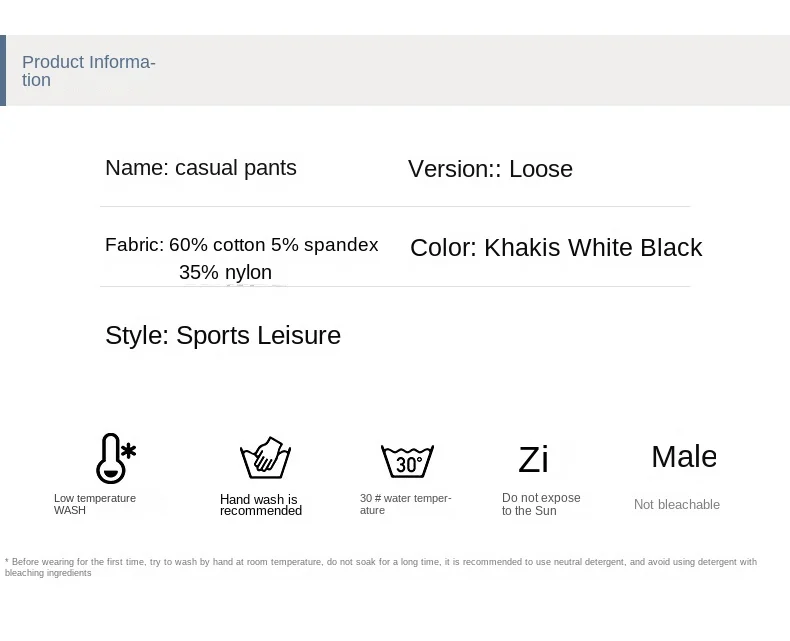The image size is (790, 641).
Task: Click the Color: Khakis White Black text
Action: pos(556,248)
